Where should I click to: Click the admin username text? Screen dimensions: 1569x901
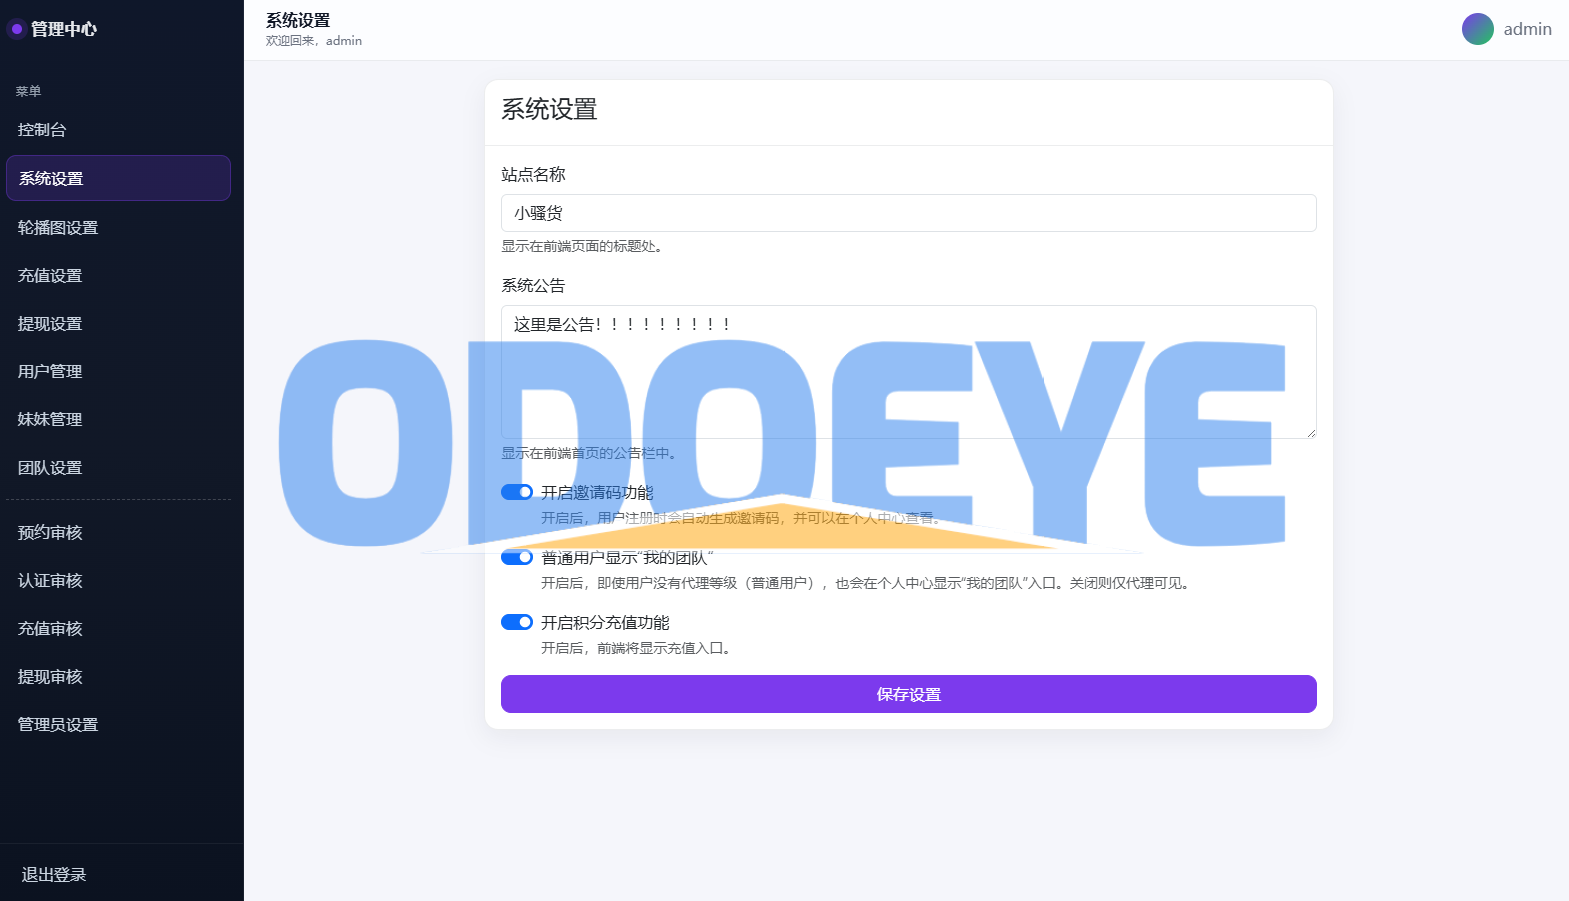click(1527, 29)
